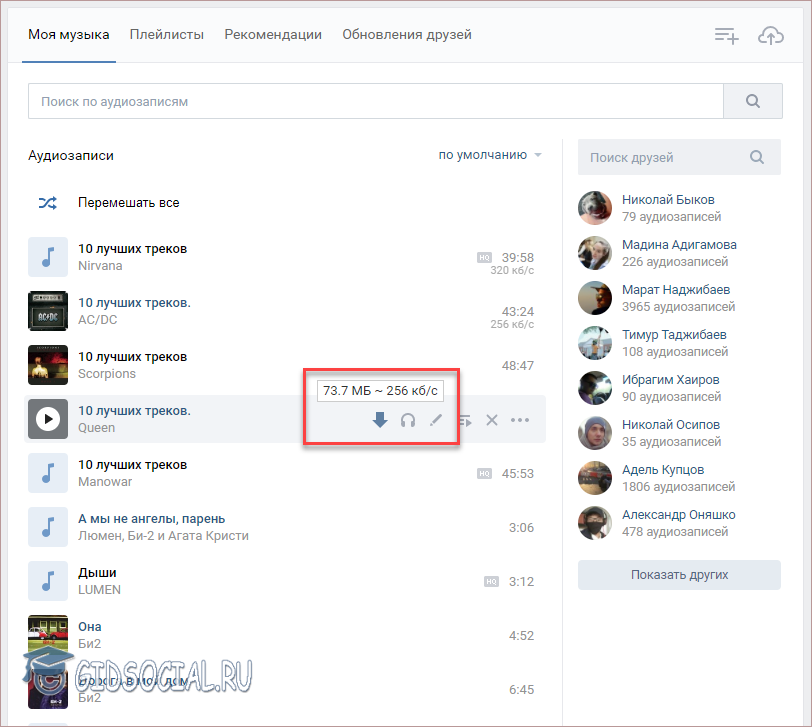Open the Рекомендации tab

click(273, 34)
